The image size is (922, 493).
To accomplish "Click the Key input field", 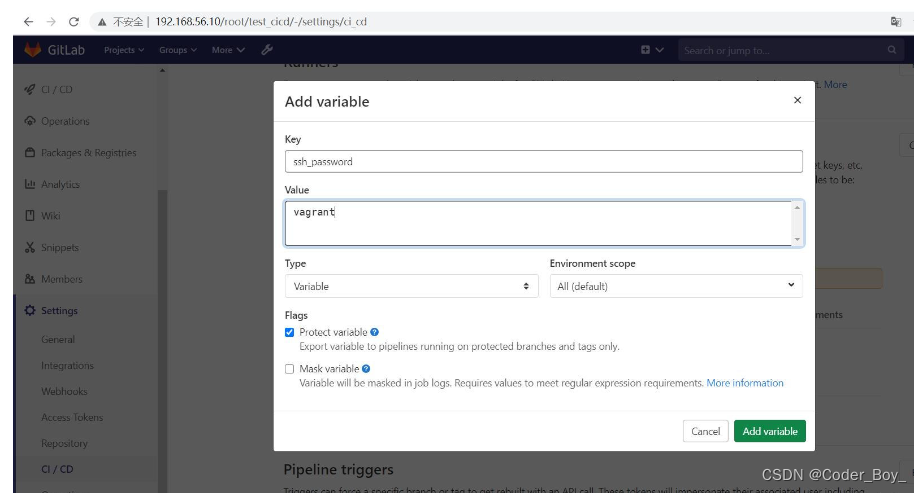I will (543, 161).
